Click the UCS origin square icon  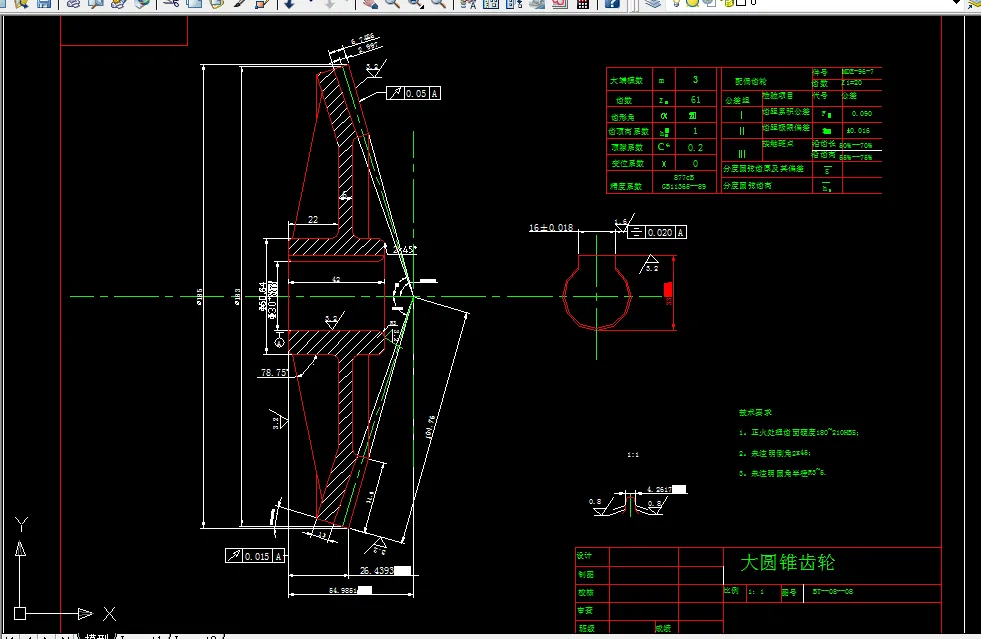tap(20, 613)
